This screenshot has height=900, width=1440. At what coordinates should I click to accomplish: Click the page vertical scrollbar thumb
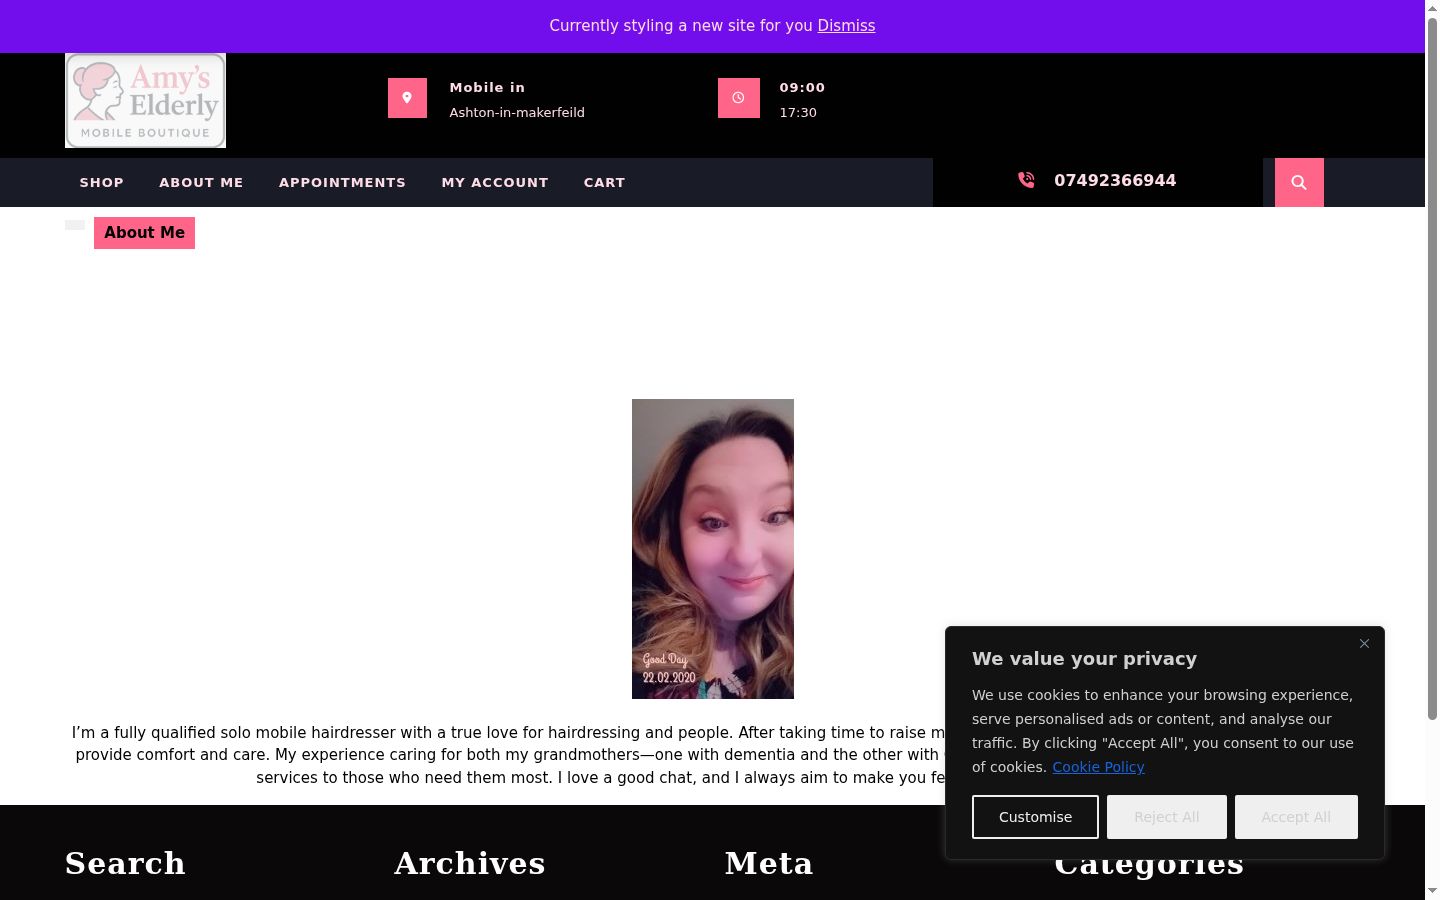(1432, 368)
